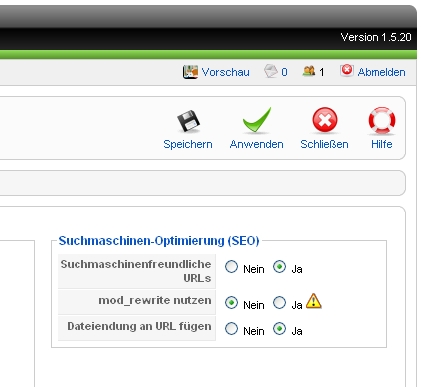The width and height of the screenshot is (421, 387).
Task: Click the red Schließen X icon
Action: (325, 120)
